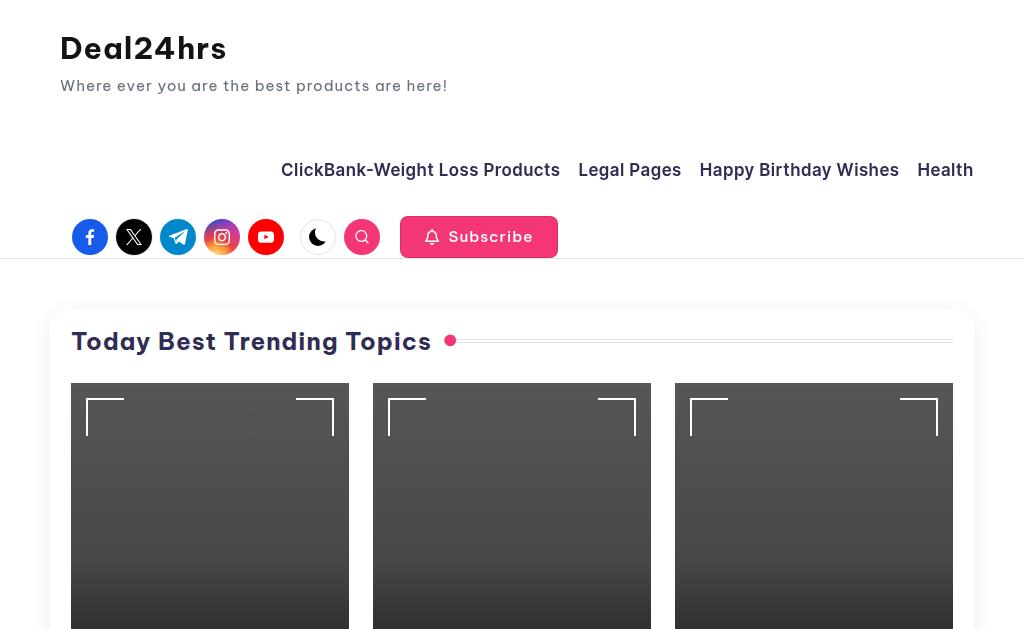Screen dimensions: 1024x629
Task: Open the Legal Pages menu item
Action: [x=630, y=170]
